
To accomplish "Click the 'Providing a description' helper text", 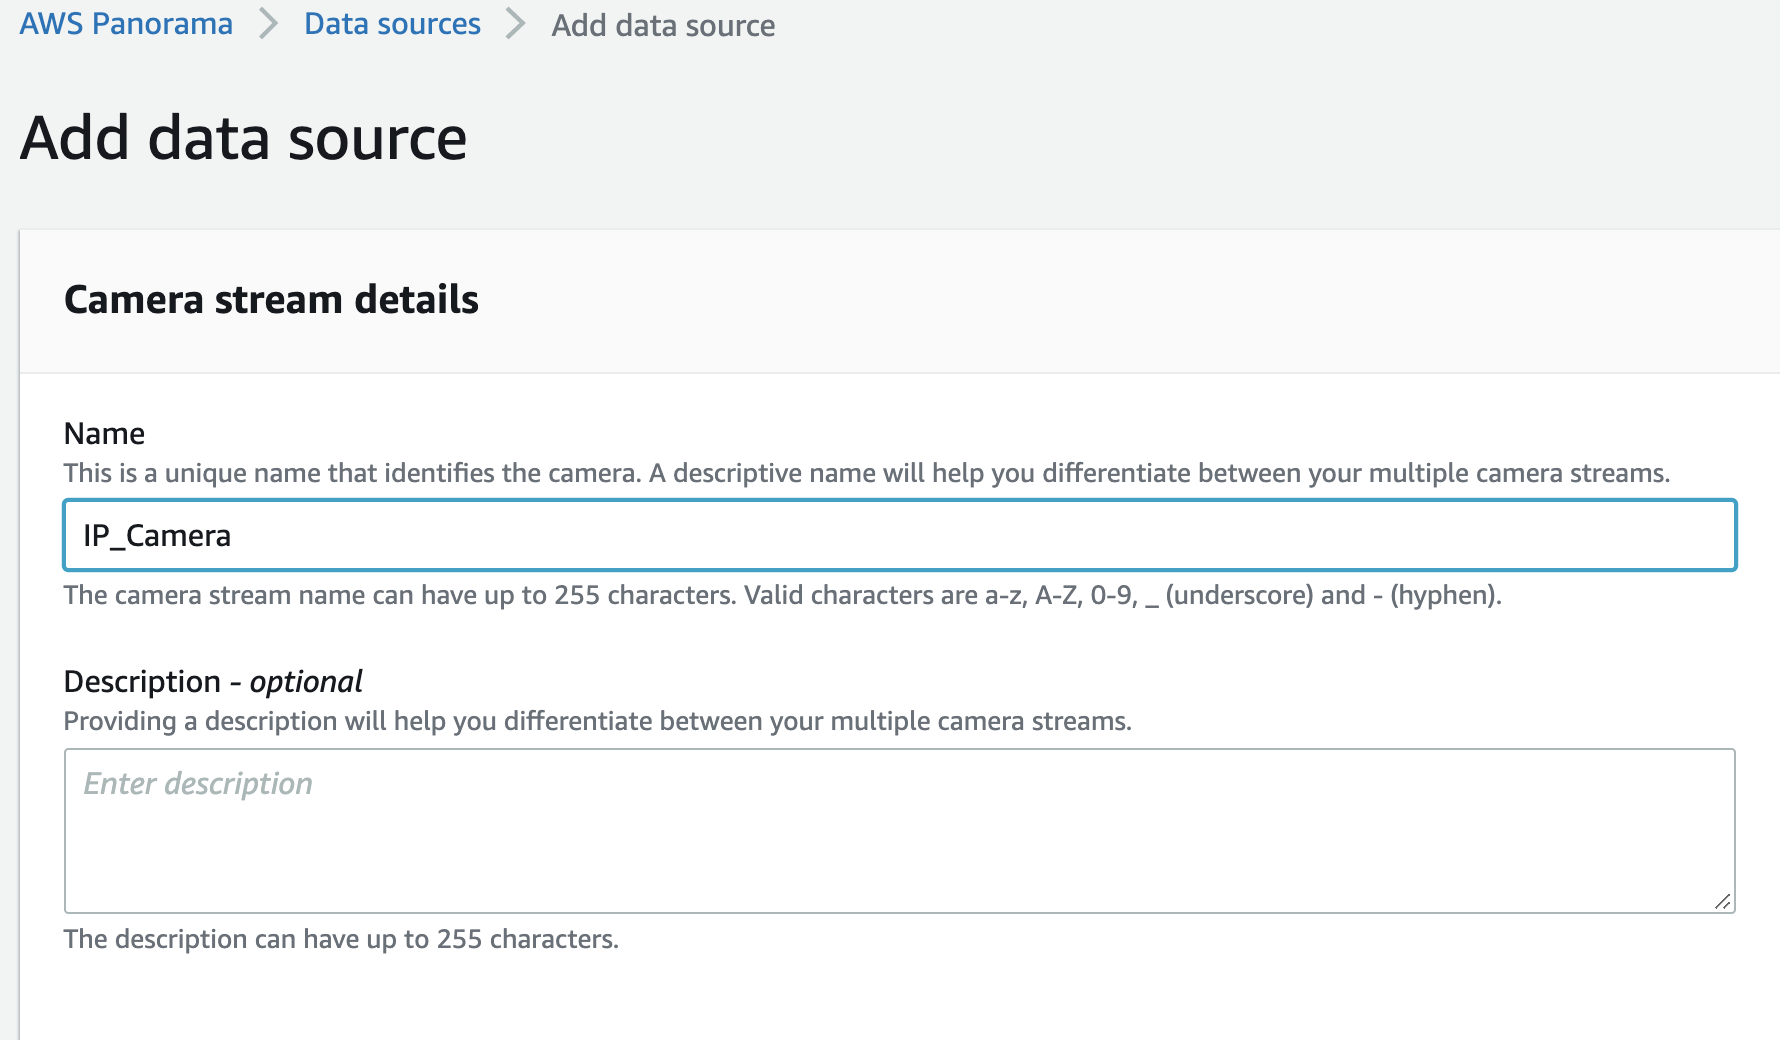I will (x=597, y=721).
